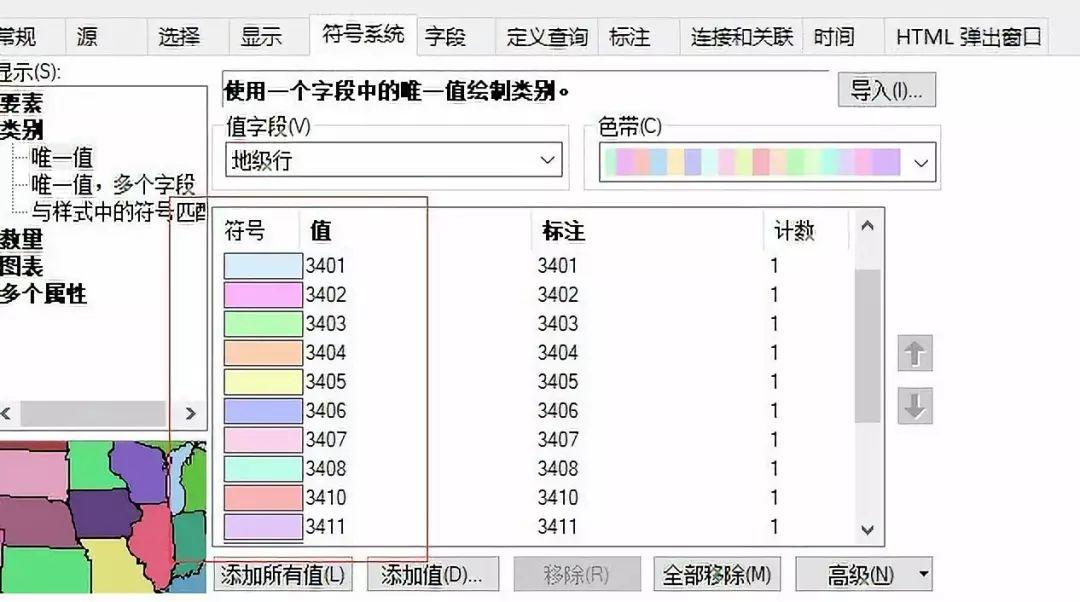Click the 计数 column header
Image resolution: width=1080 pixels, height=602 pixels.
(795, 230)
